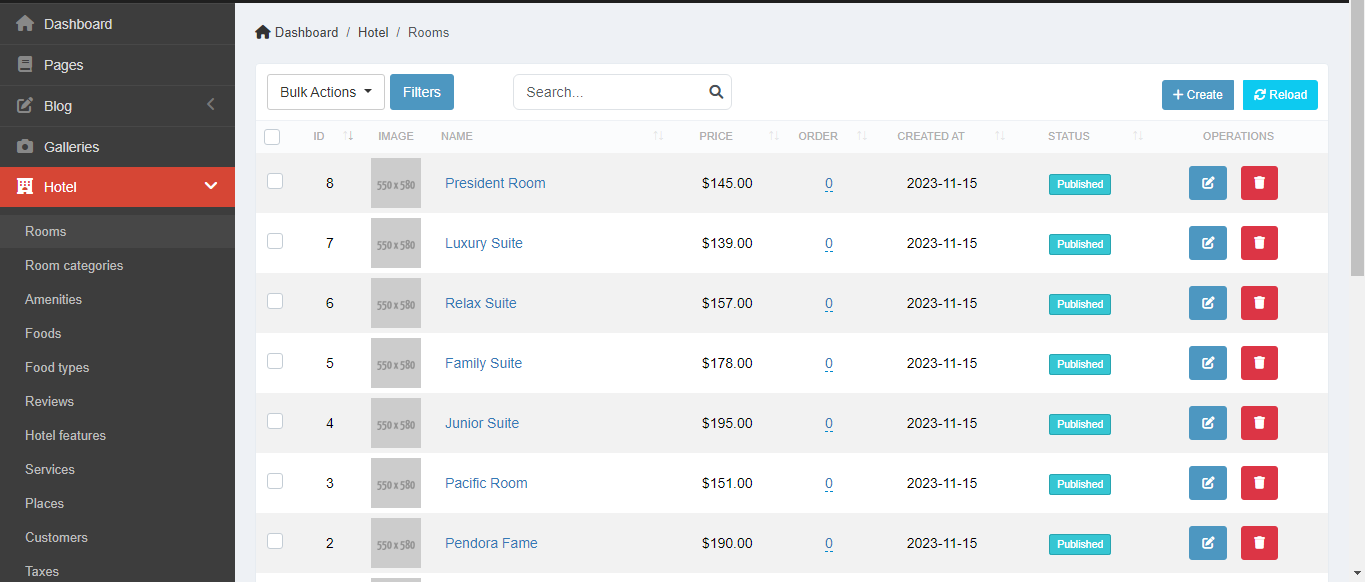Tick the checkbox for Relax Suite row
The height and width of the screenshot is (582, 1365).
point(275,301)
